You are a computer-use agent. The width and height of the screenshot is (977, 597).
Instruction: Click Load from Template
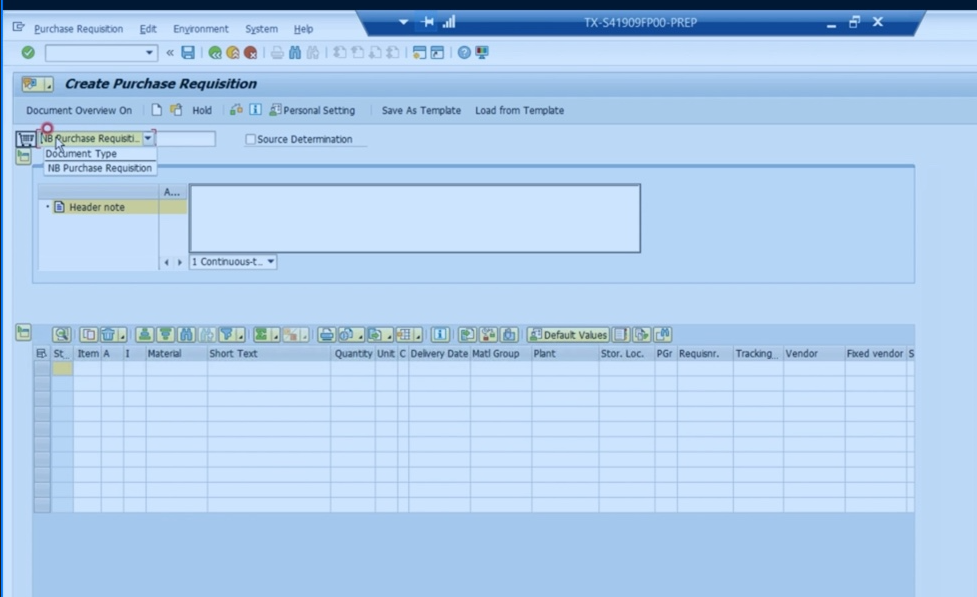[x=520, y=110]
